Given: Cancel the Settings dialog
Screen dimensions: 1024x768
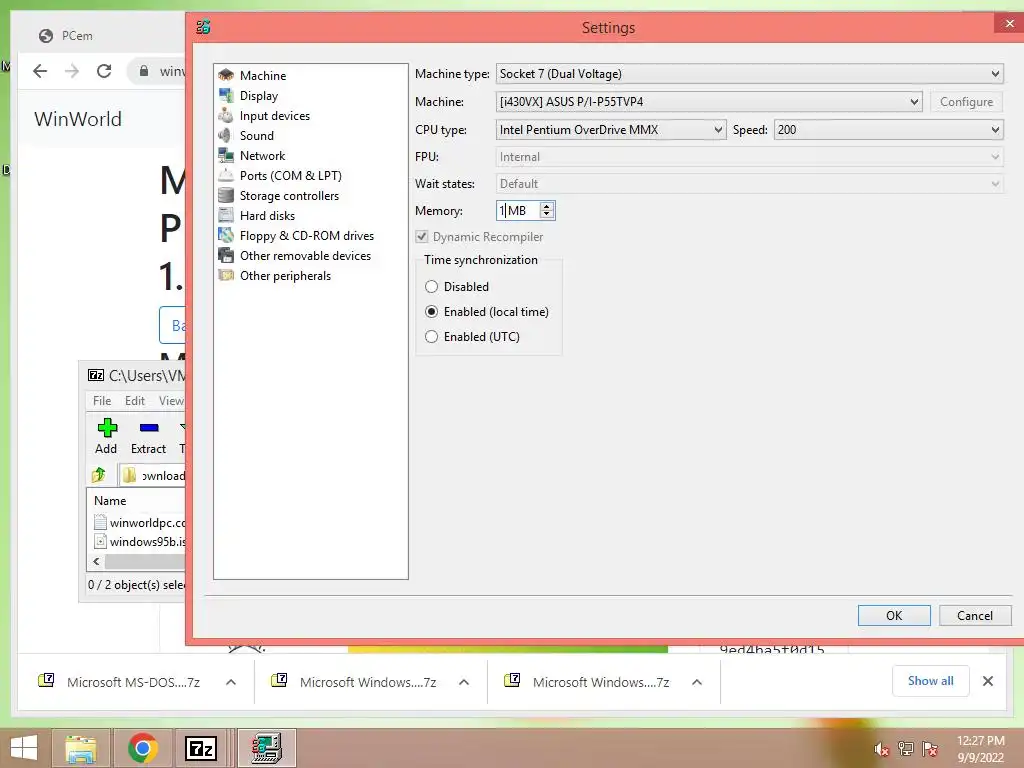Looking at the screenshot, I should coord(975,616).
